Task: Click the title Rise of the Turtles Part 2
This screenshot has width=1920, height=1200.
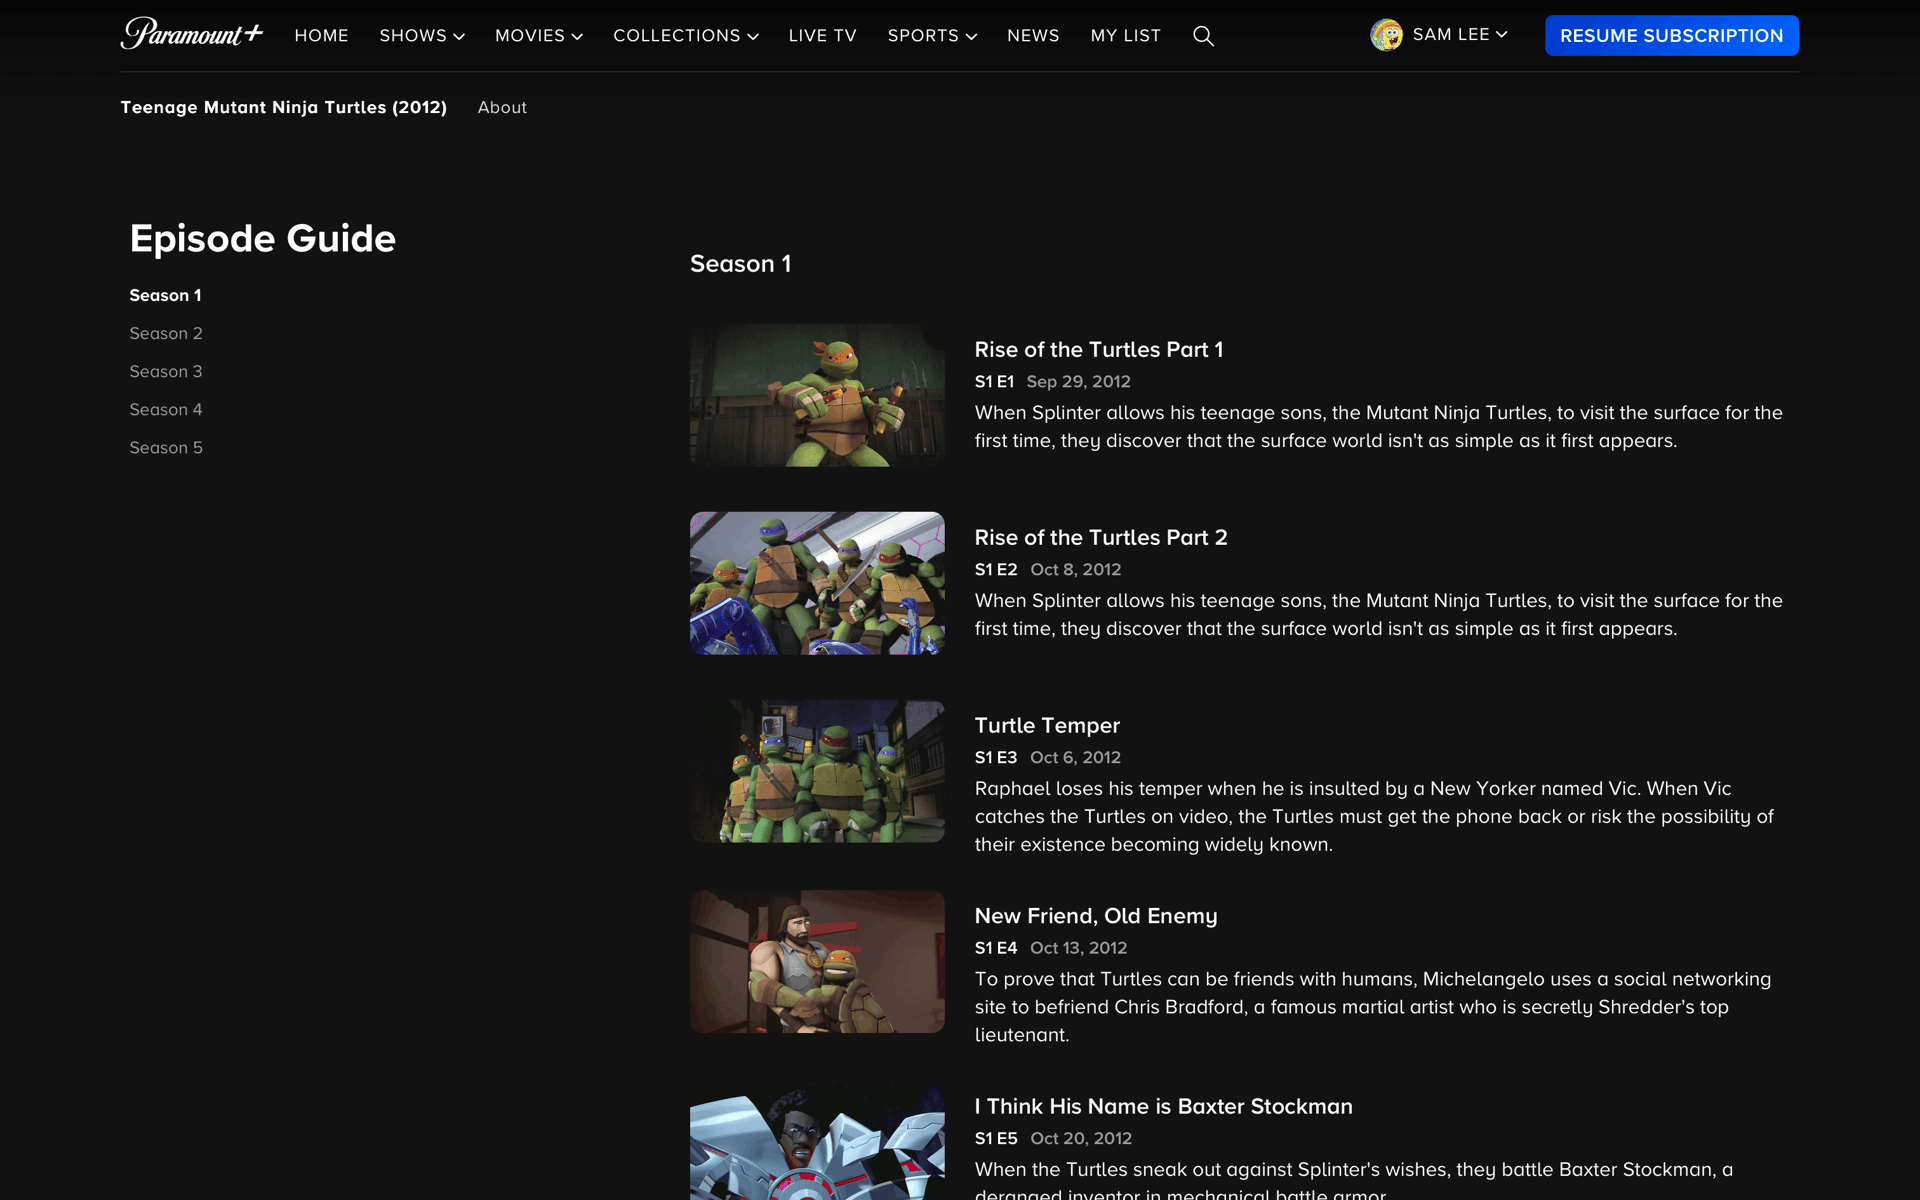Action: tap(1101, 537)
